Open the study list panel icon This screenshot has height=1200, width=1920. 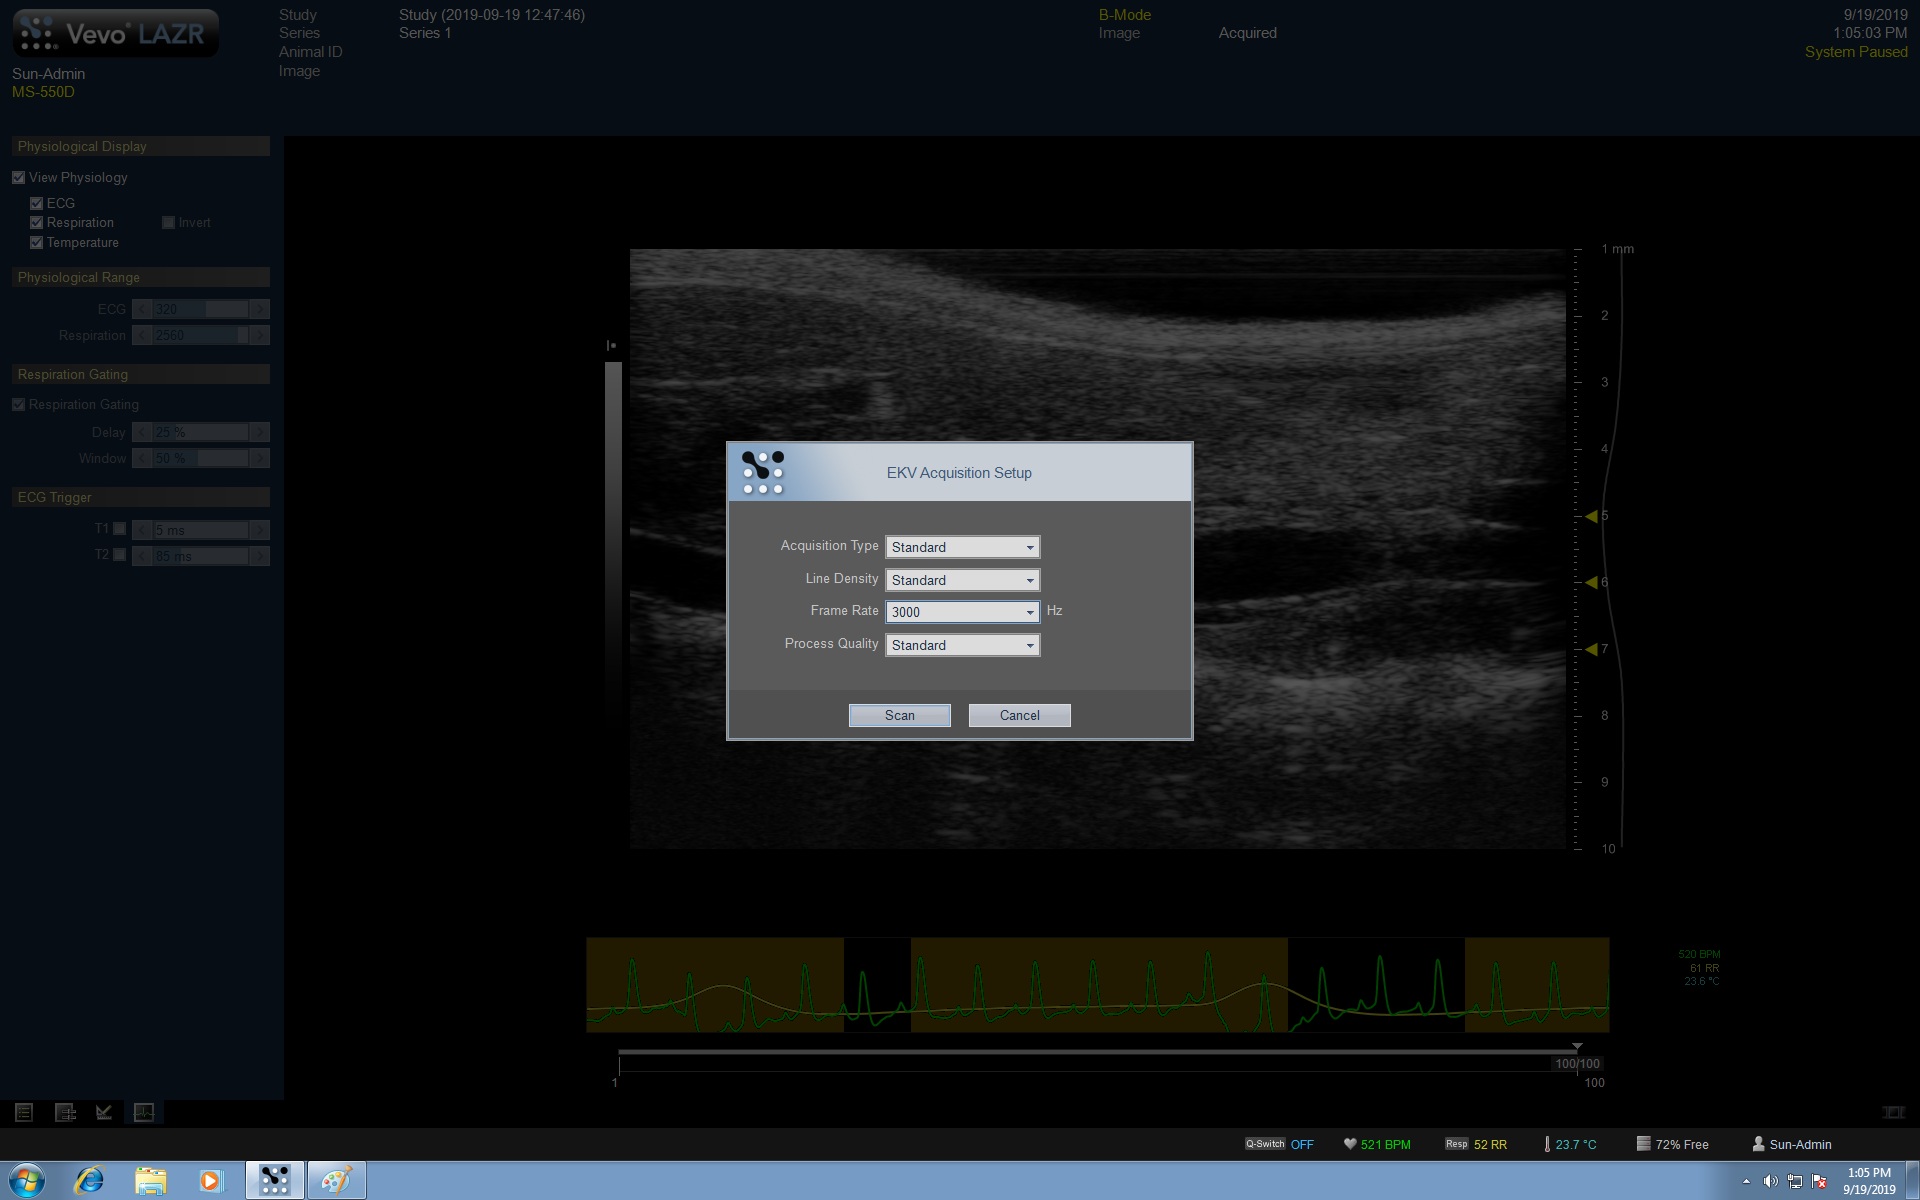coord(24,1112)
